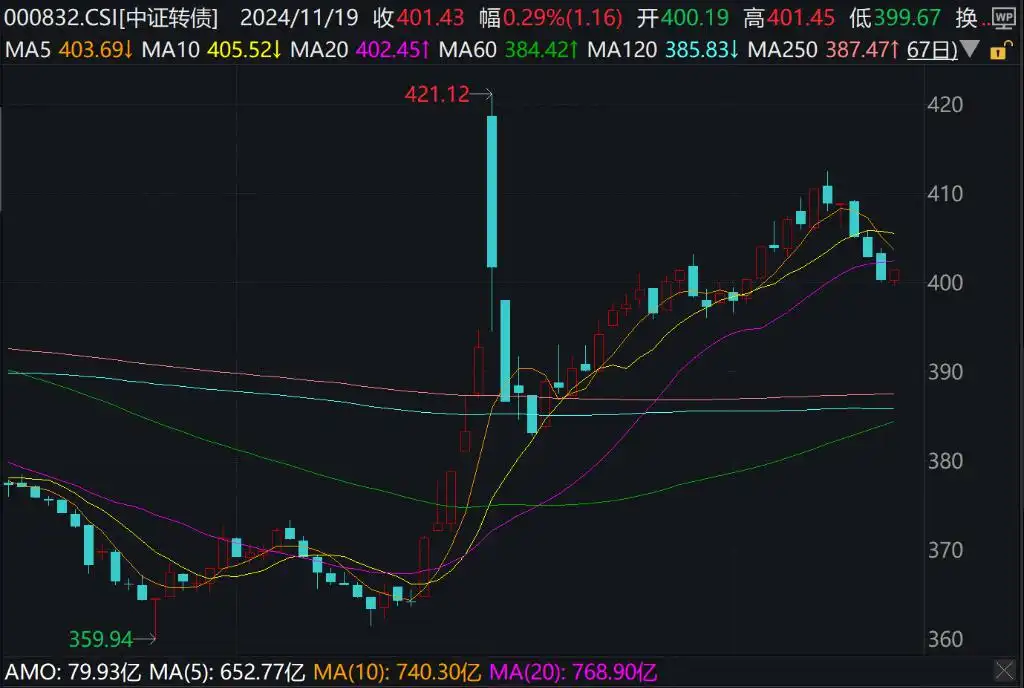Viewport: 1024px width, 688px height.
Task: Click the low price 低399.67
Action: pyautogui.click(x=895, y=18)
